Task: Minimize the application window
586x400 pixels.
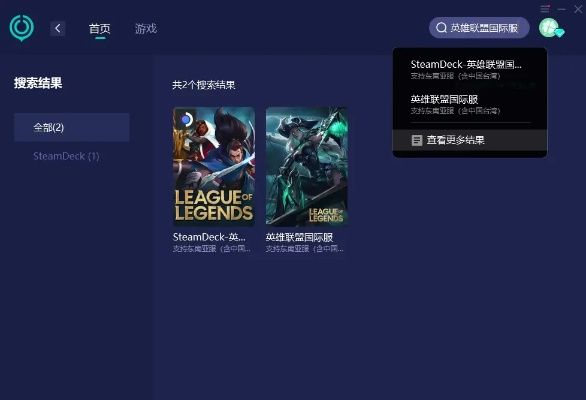Action: [561, 9]
